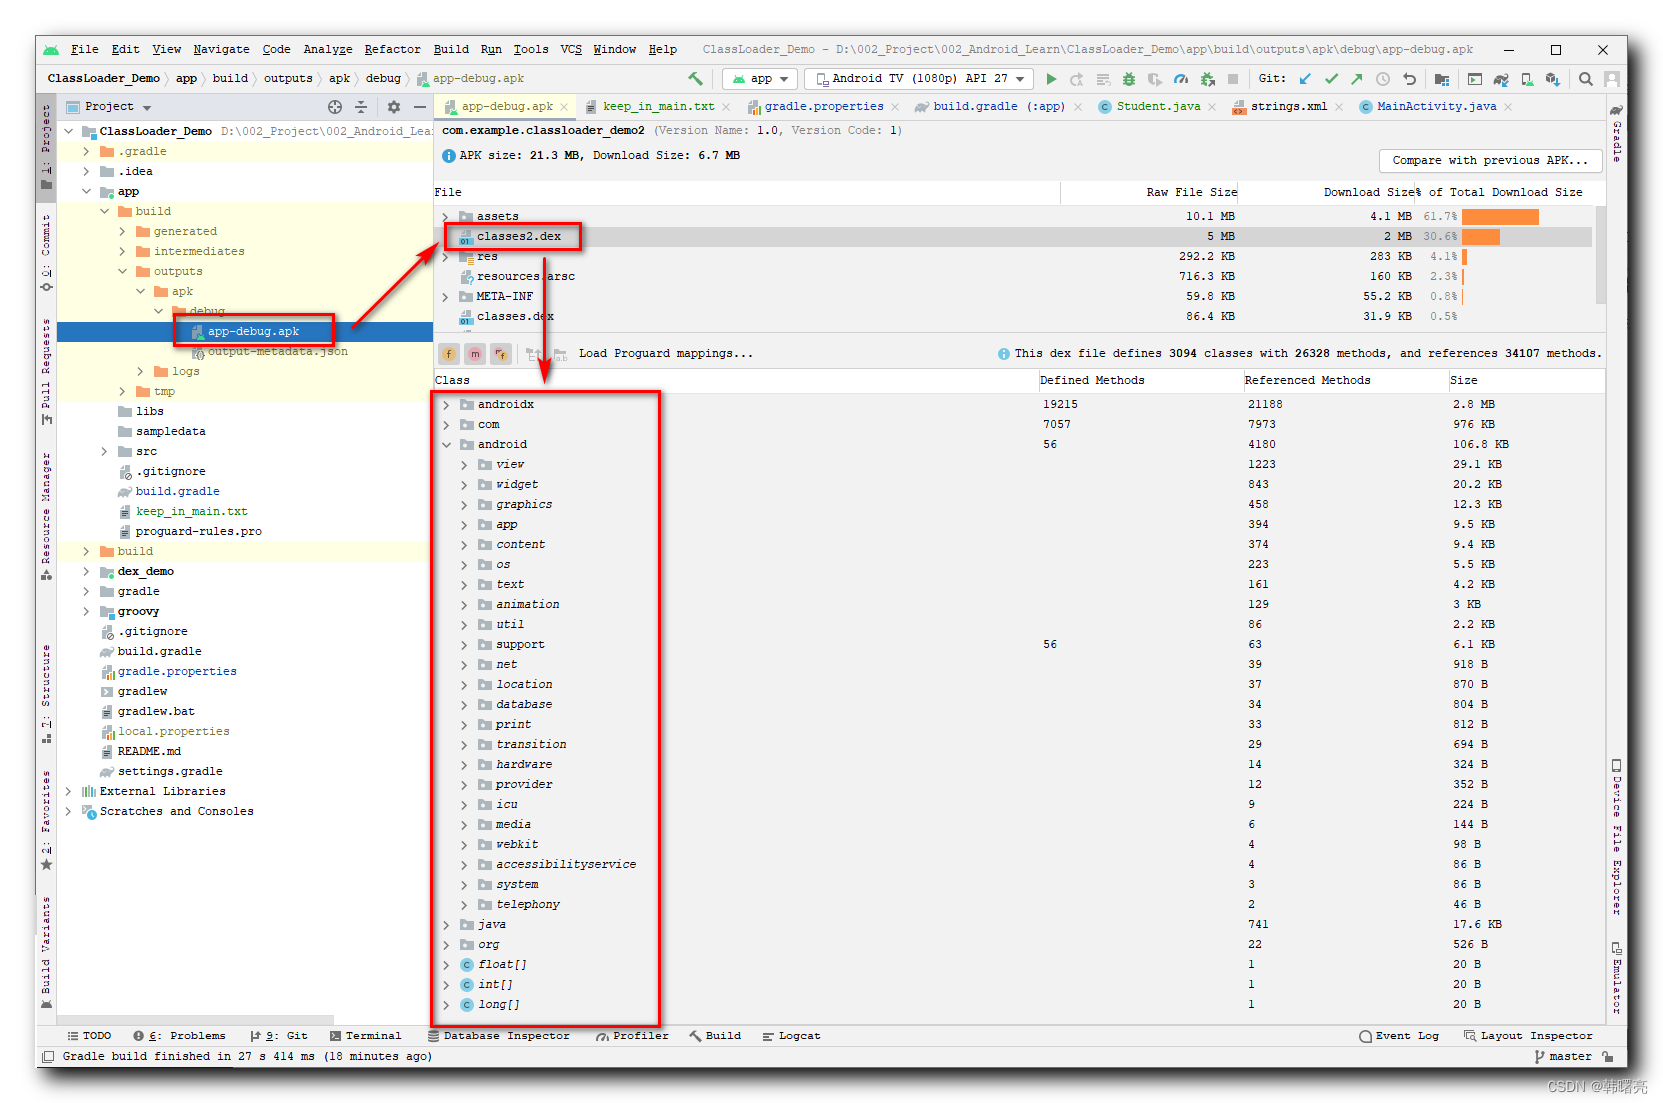Image resolution: width=1663 pixels, height=1103 pixels.
Task: Click Compare with previous APK button
Action: [x=1490, y=160]
